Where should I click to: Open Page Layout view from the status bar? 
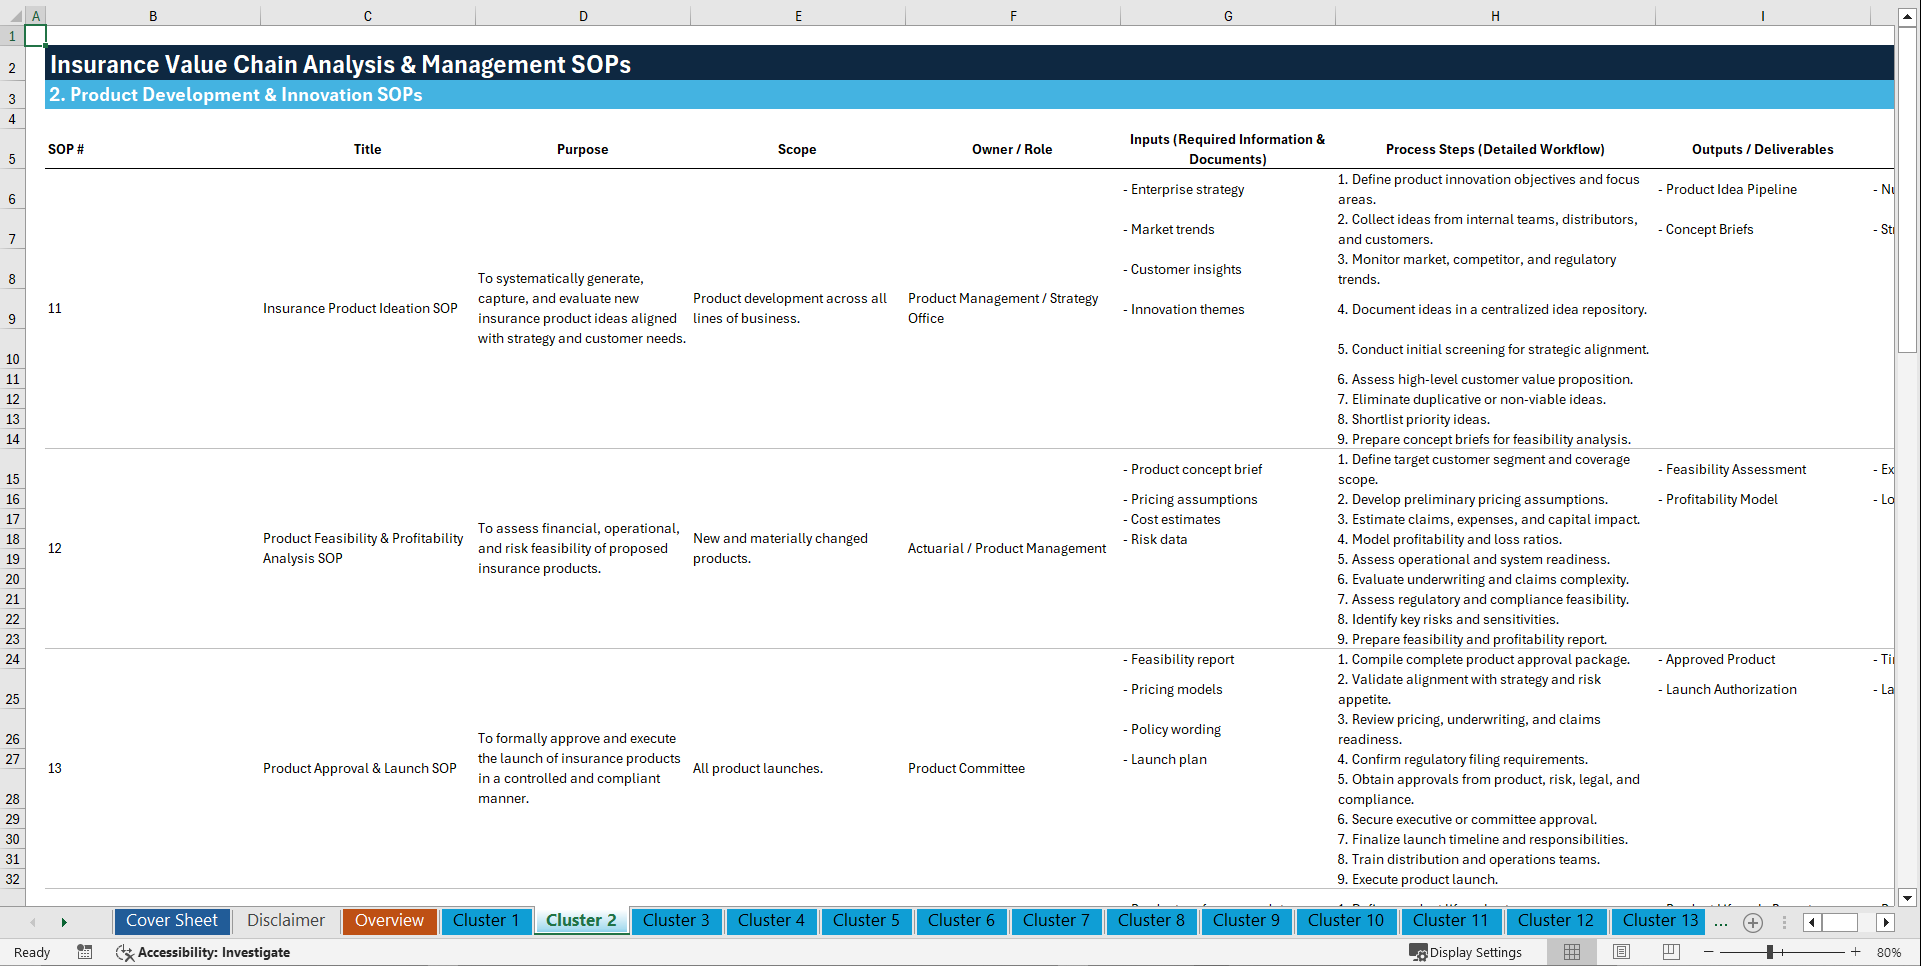(x=1620, y=952)
